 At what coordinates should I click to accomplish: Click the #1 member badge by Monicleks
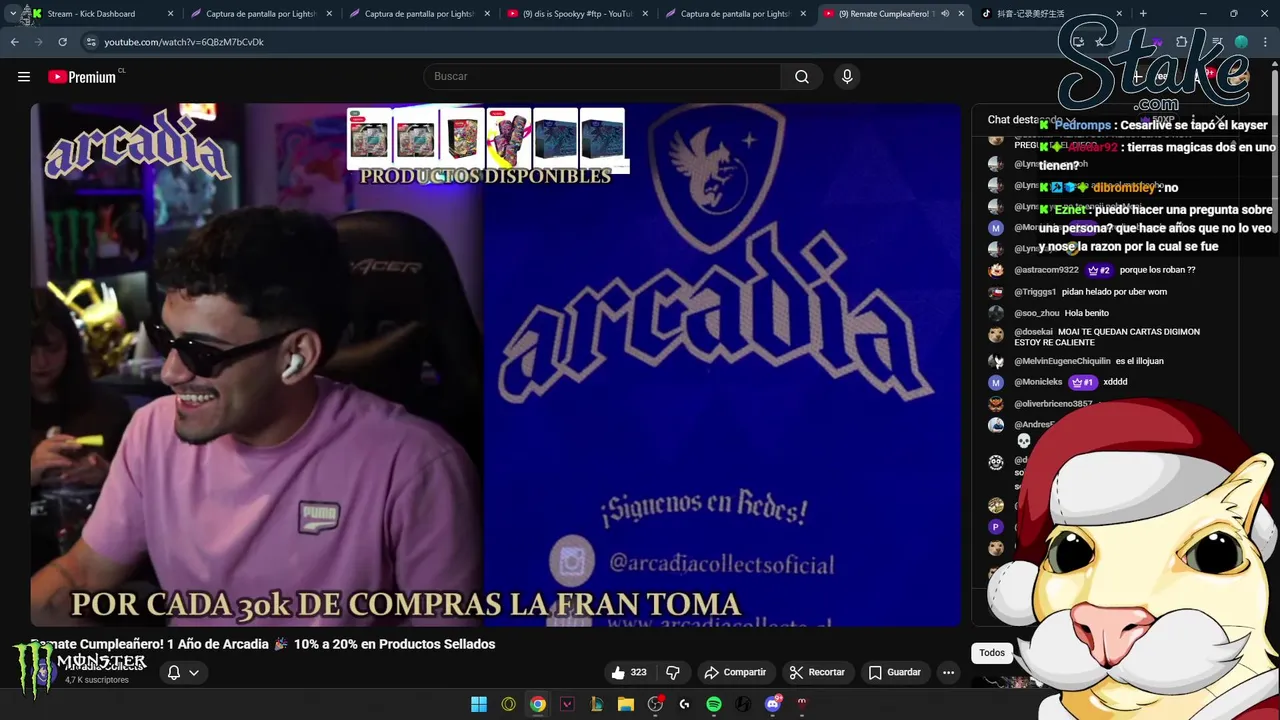pyautogui.click(x=1082, y=382)
